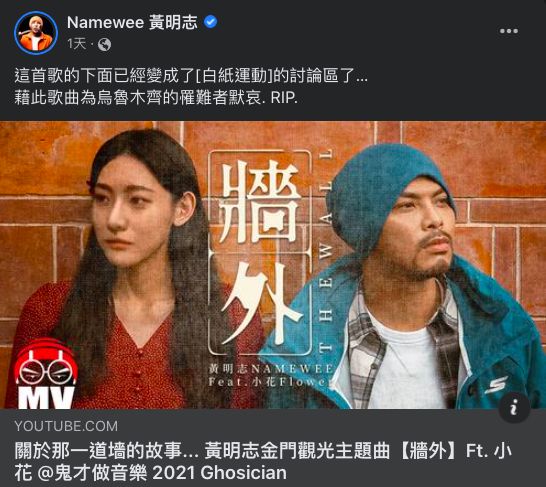The height and width of the screenshot is (487, 546).
Task: Open Namewee's profile picture
Action: pyautogui.click(x=36, y=33)
